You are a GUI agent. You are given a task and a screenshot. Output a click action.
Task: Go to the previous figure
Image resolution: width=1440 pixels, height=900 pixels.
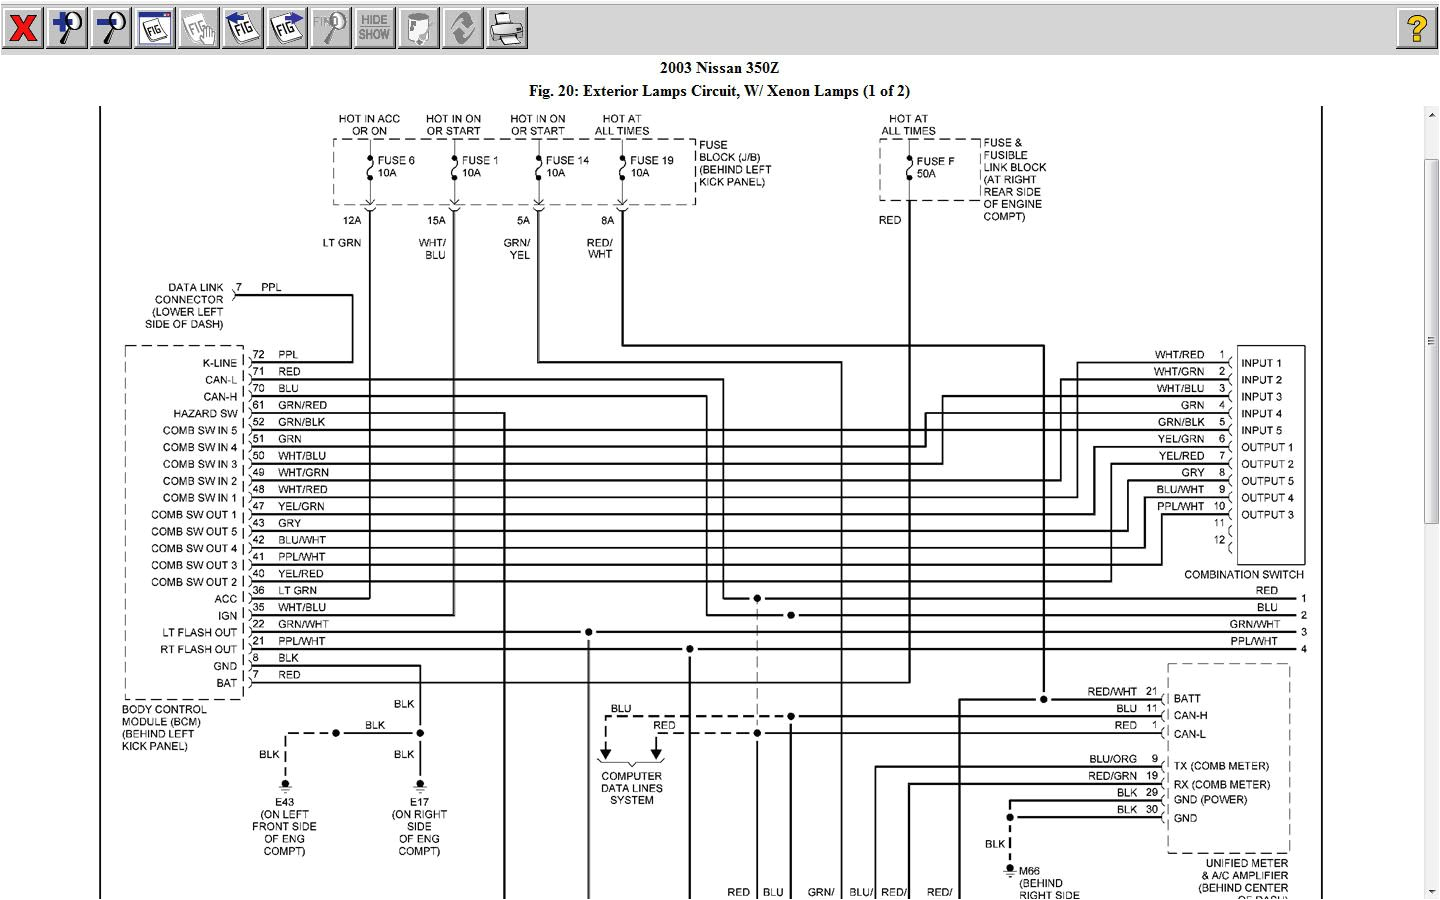click(243, 28)
